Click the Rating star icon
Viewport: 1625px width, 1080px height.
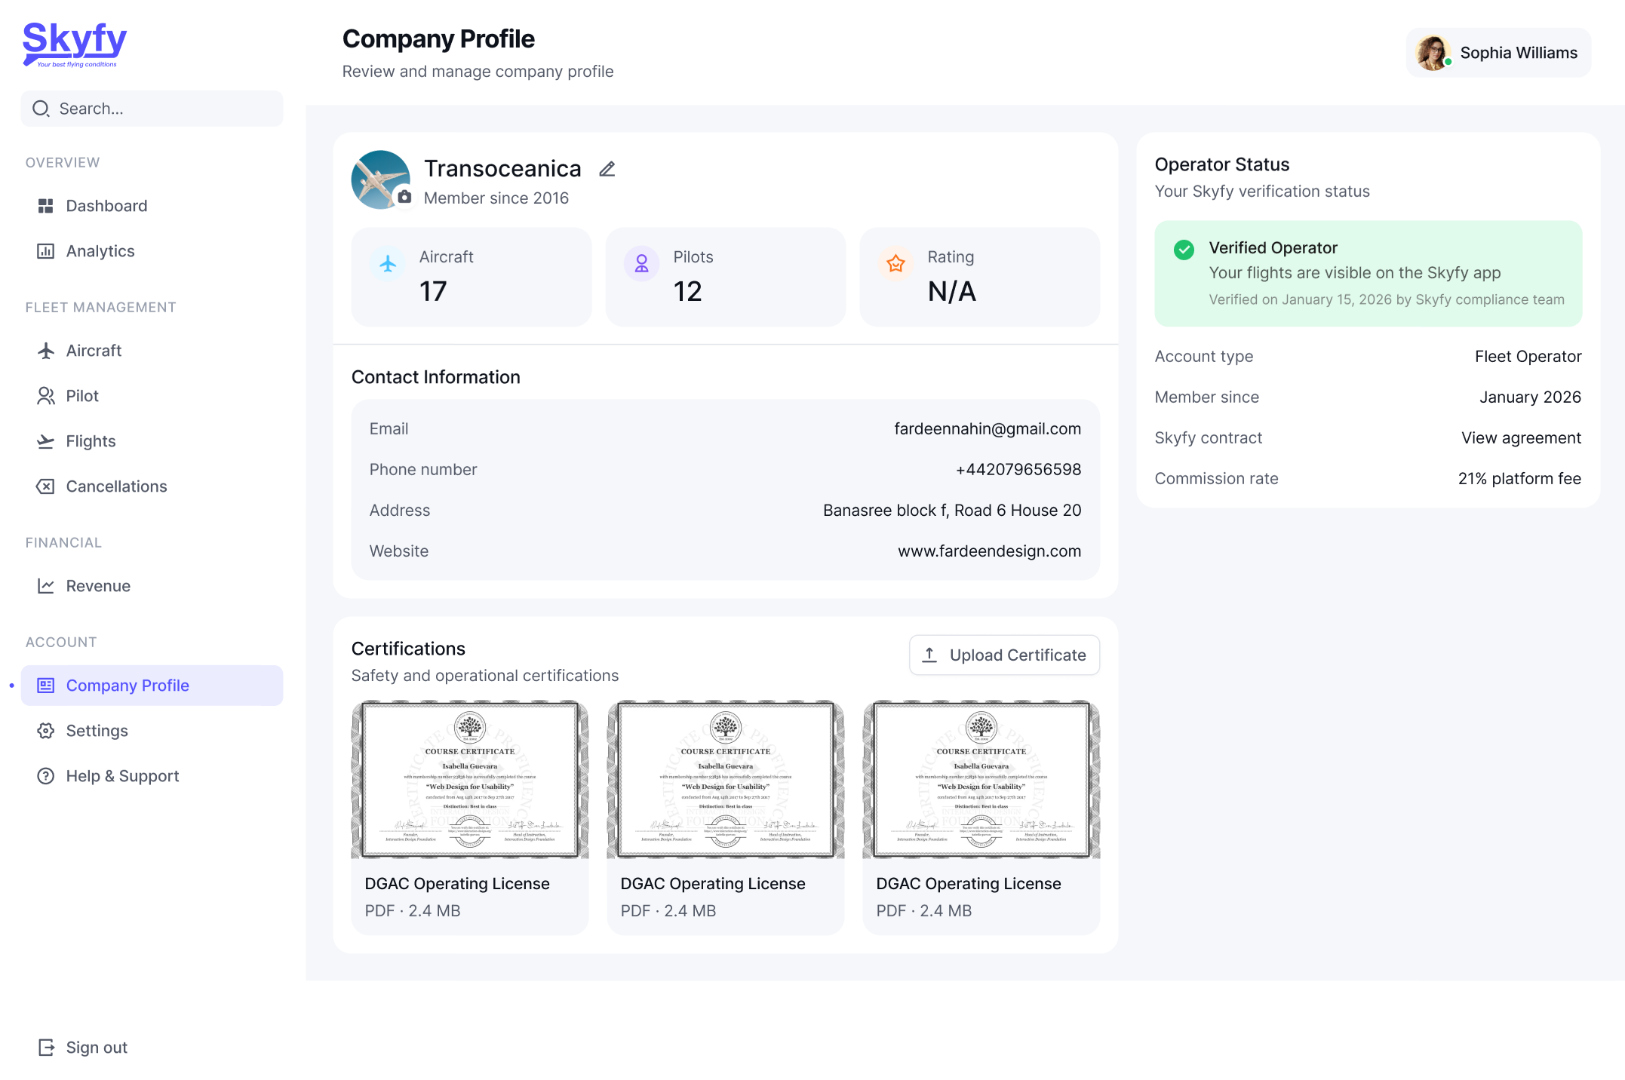coord(896,263)
